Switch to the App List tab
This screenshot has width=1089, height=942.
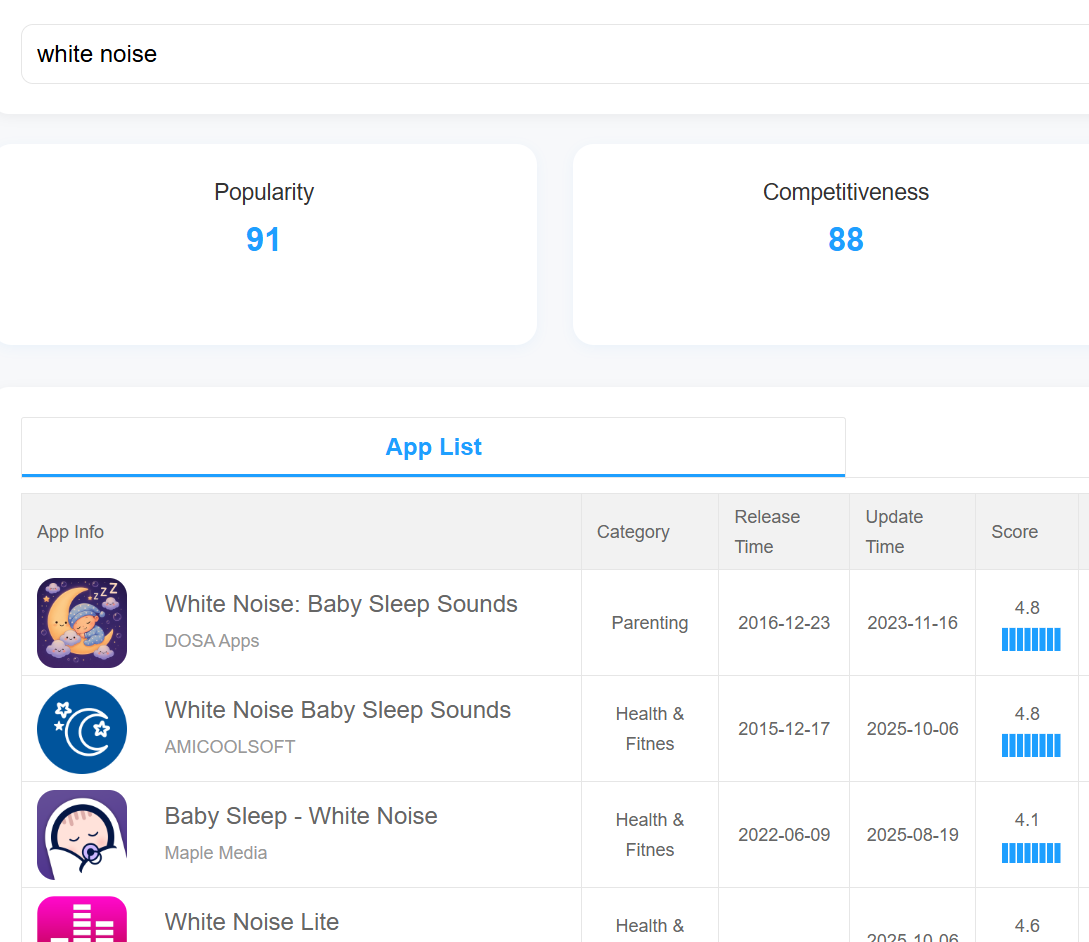(433, 447)
